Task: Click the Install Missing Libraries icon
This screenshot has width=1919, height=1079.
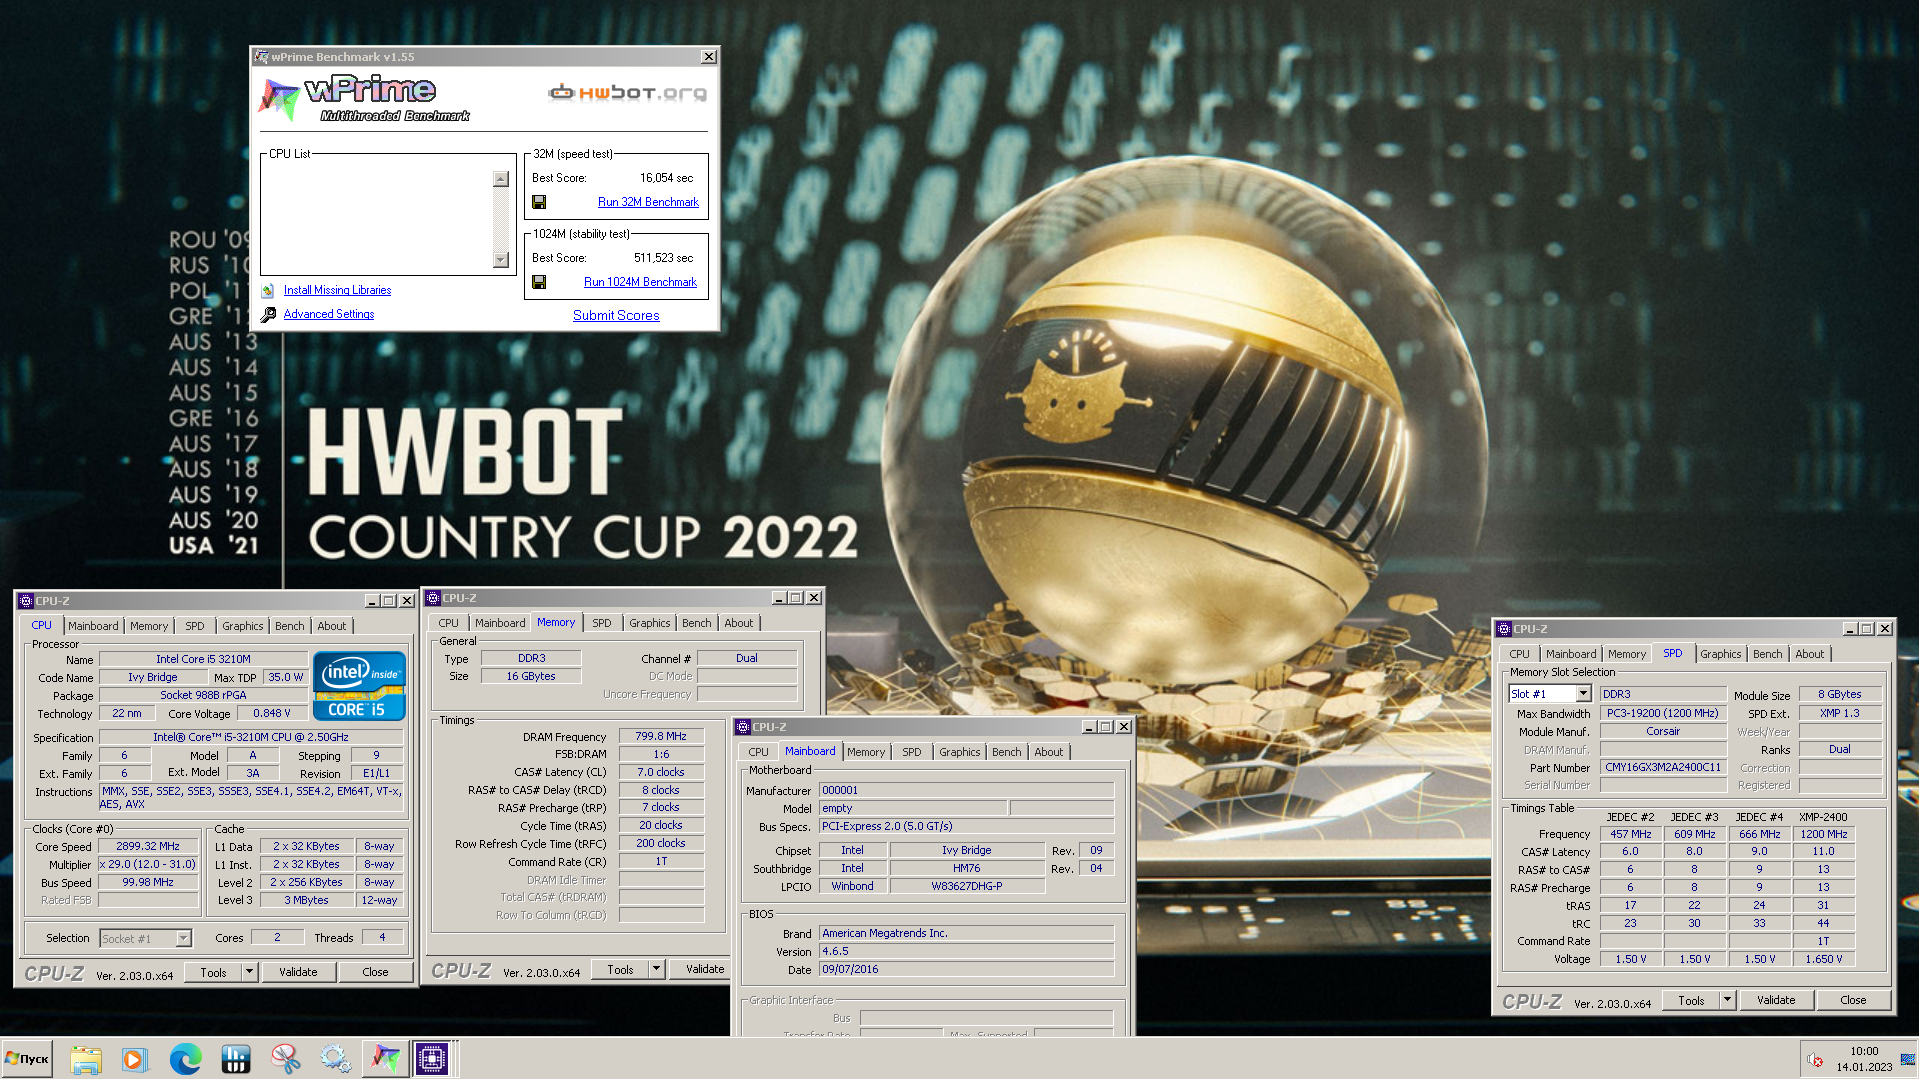Action: [x=268, y=291]
